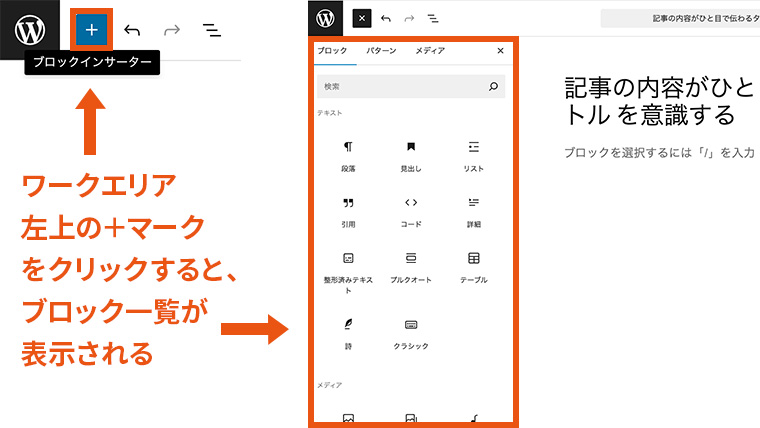Insert the 引用 quote block

coord(348,212)
